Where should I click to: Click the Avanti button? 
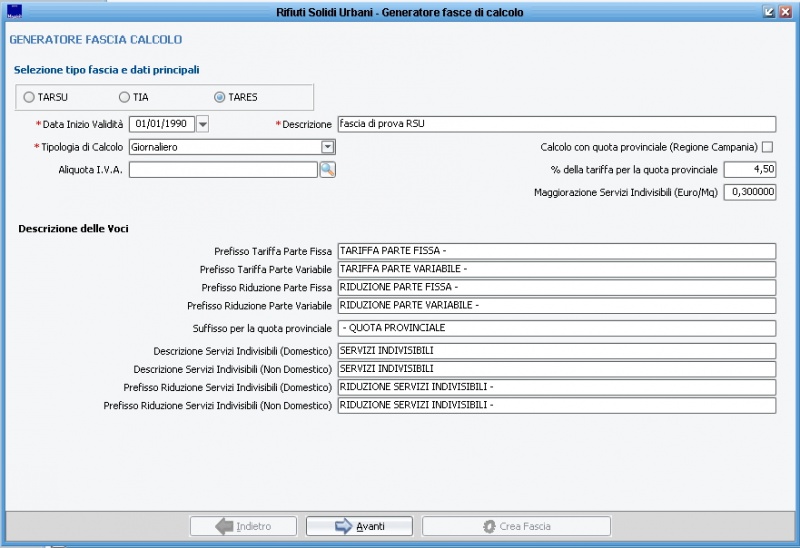click(x=359, y=526)
